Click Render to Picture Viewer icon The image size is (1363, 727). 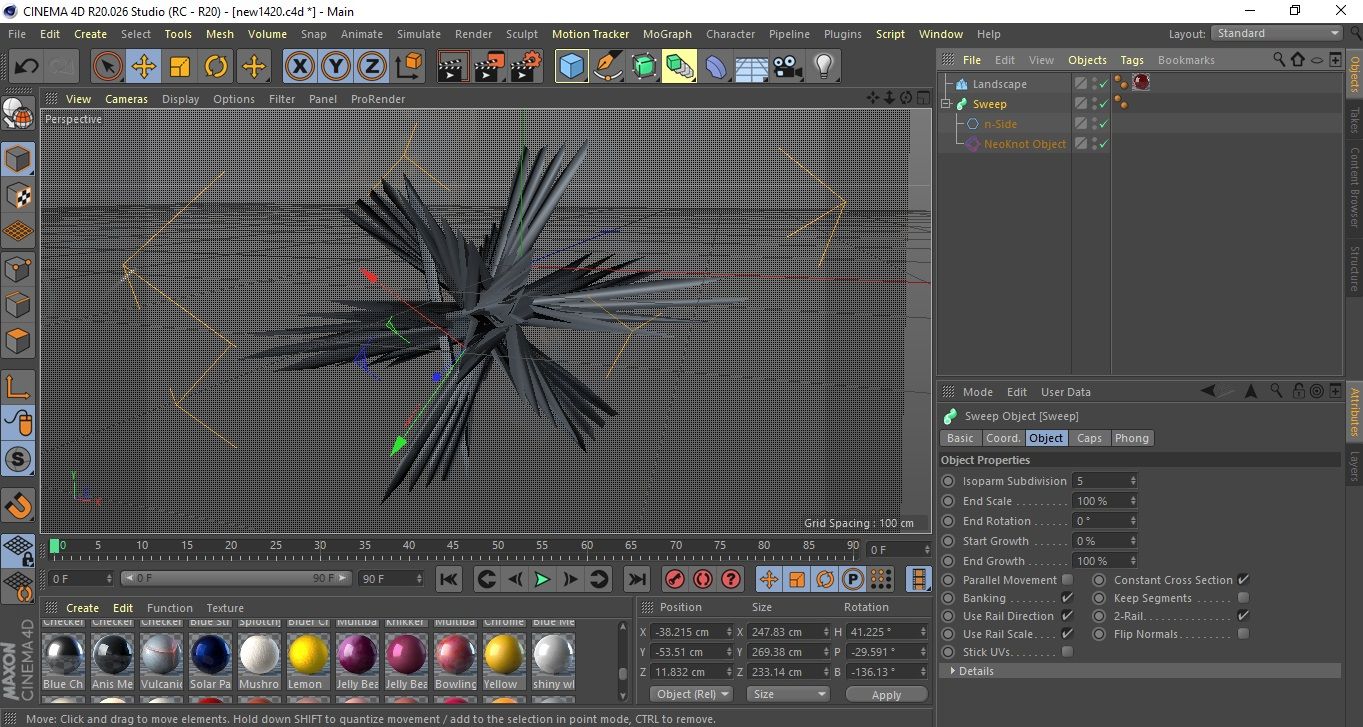(489, 67)
